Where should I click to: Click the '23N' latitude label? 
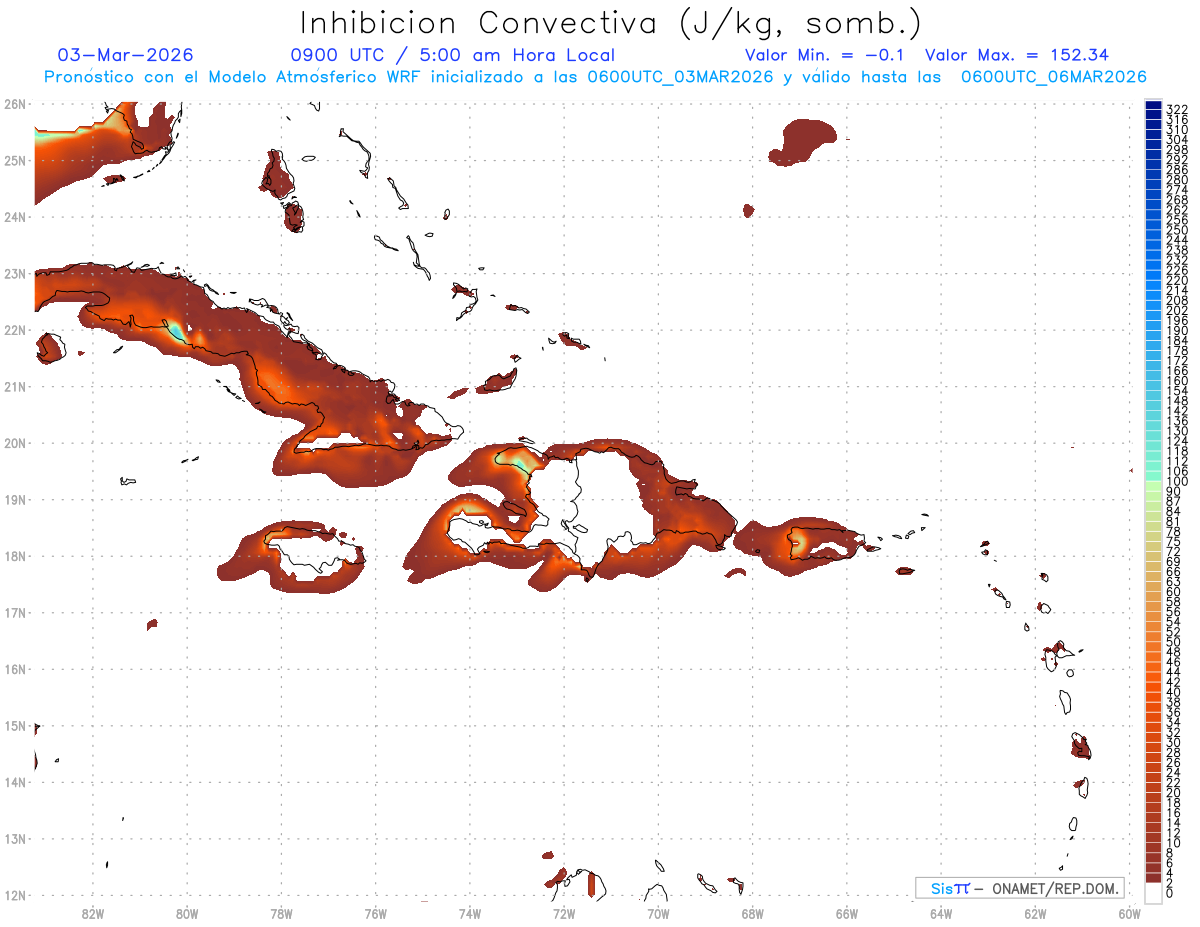[x=15, y=273]
